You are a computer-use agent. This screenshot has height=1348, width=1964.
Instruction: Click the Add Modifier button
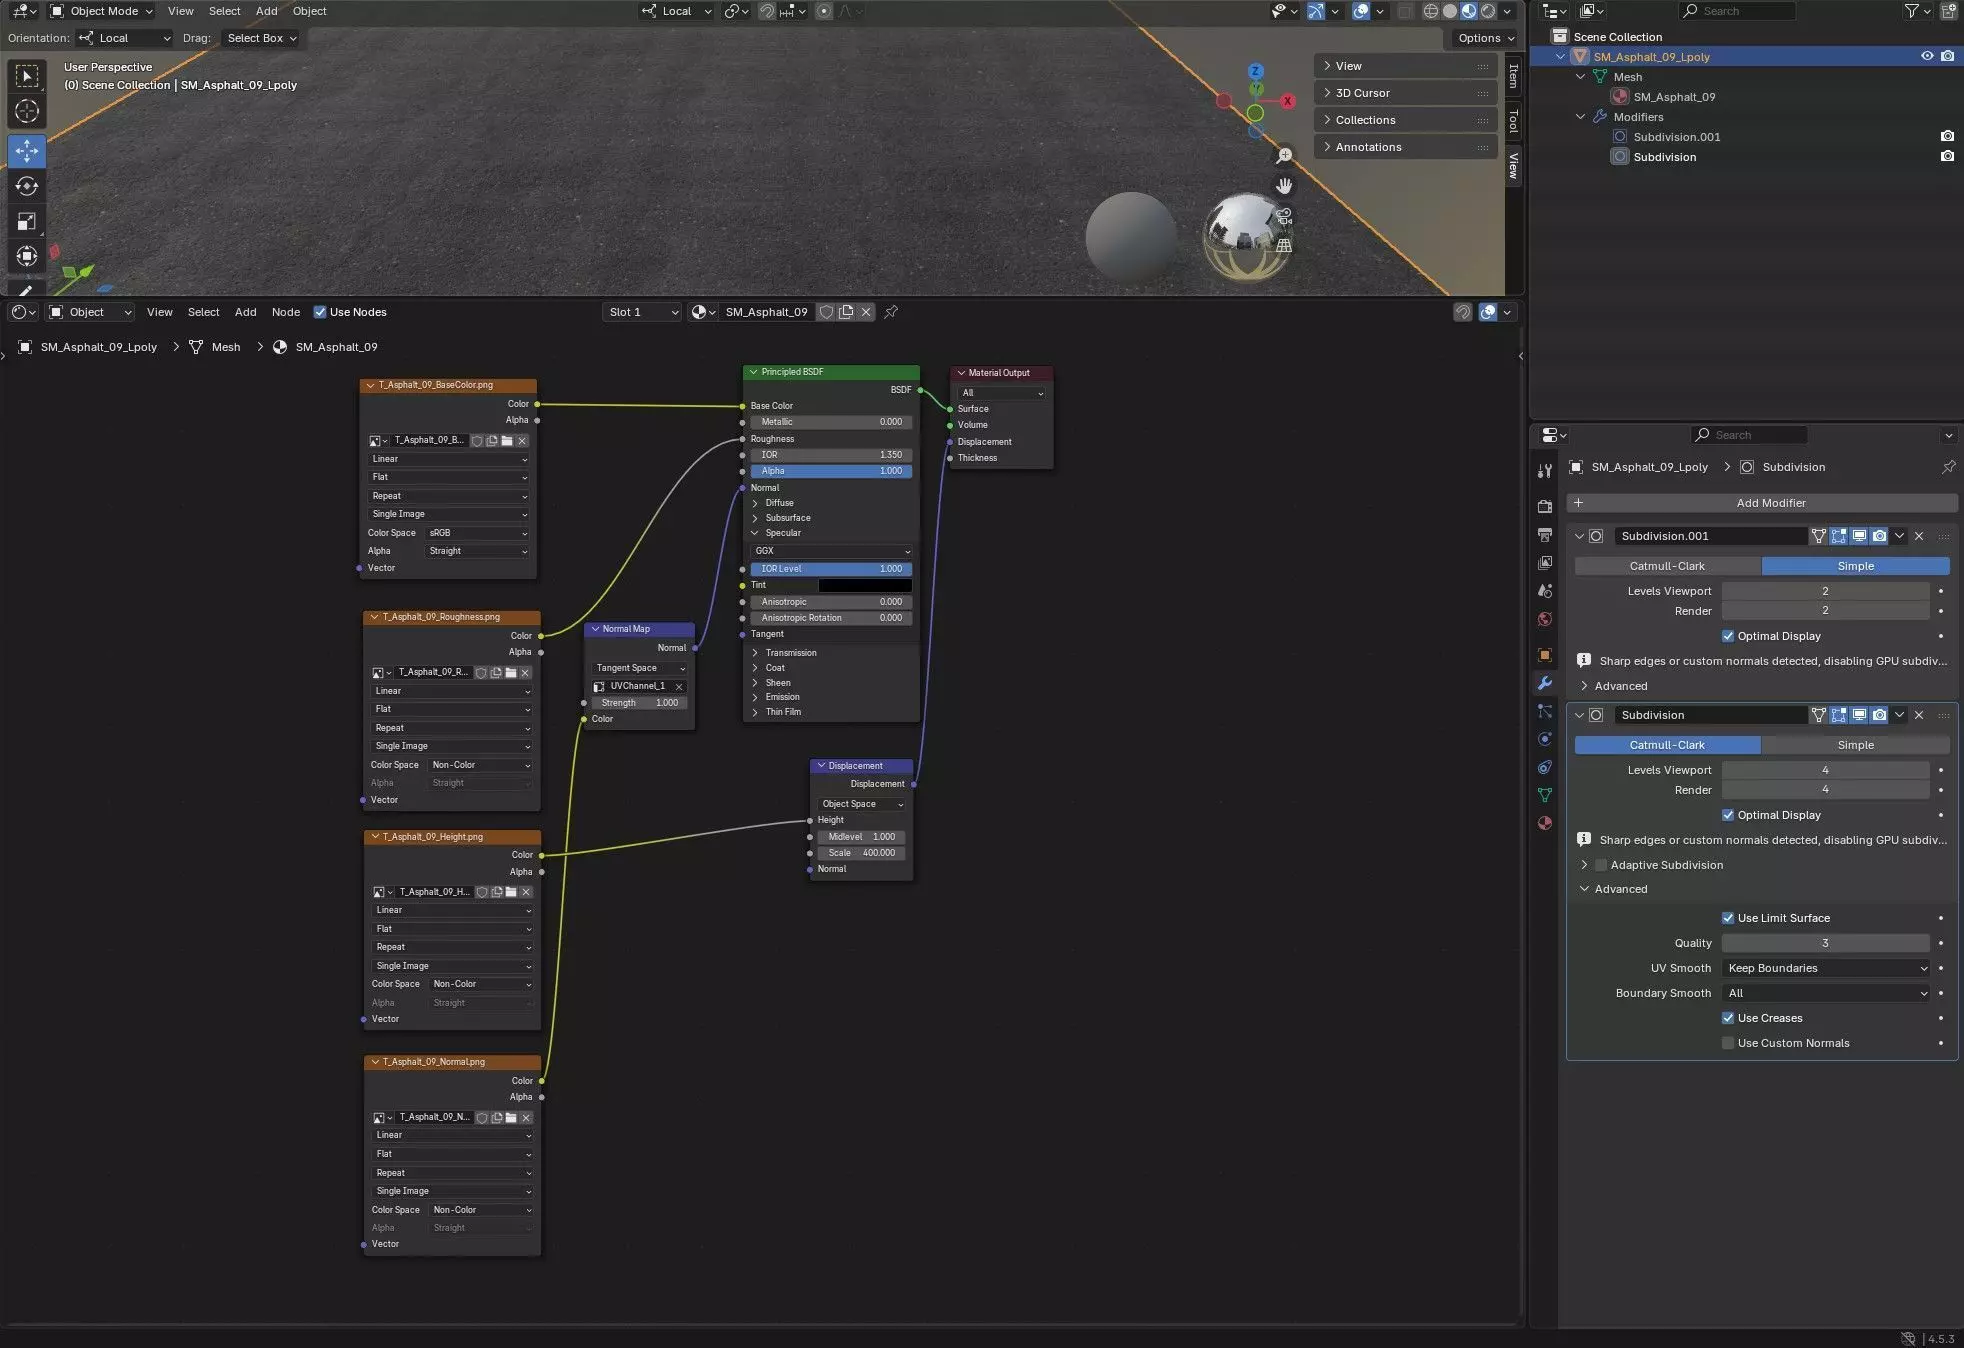[x=1770, y=503]
